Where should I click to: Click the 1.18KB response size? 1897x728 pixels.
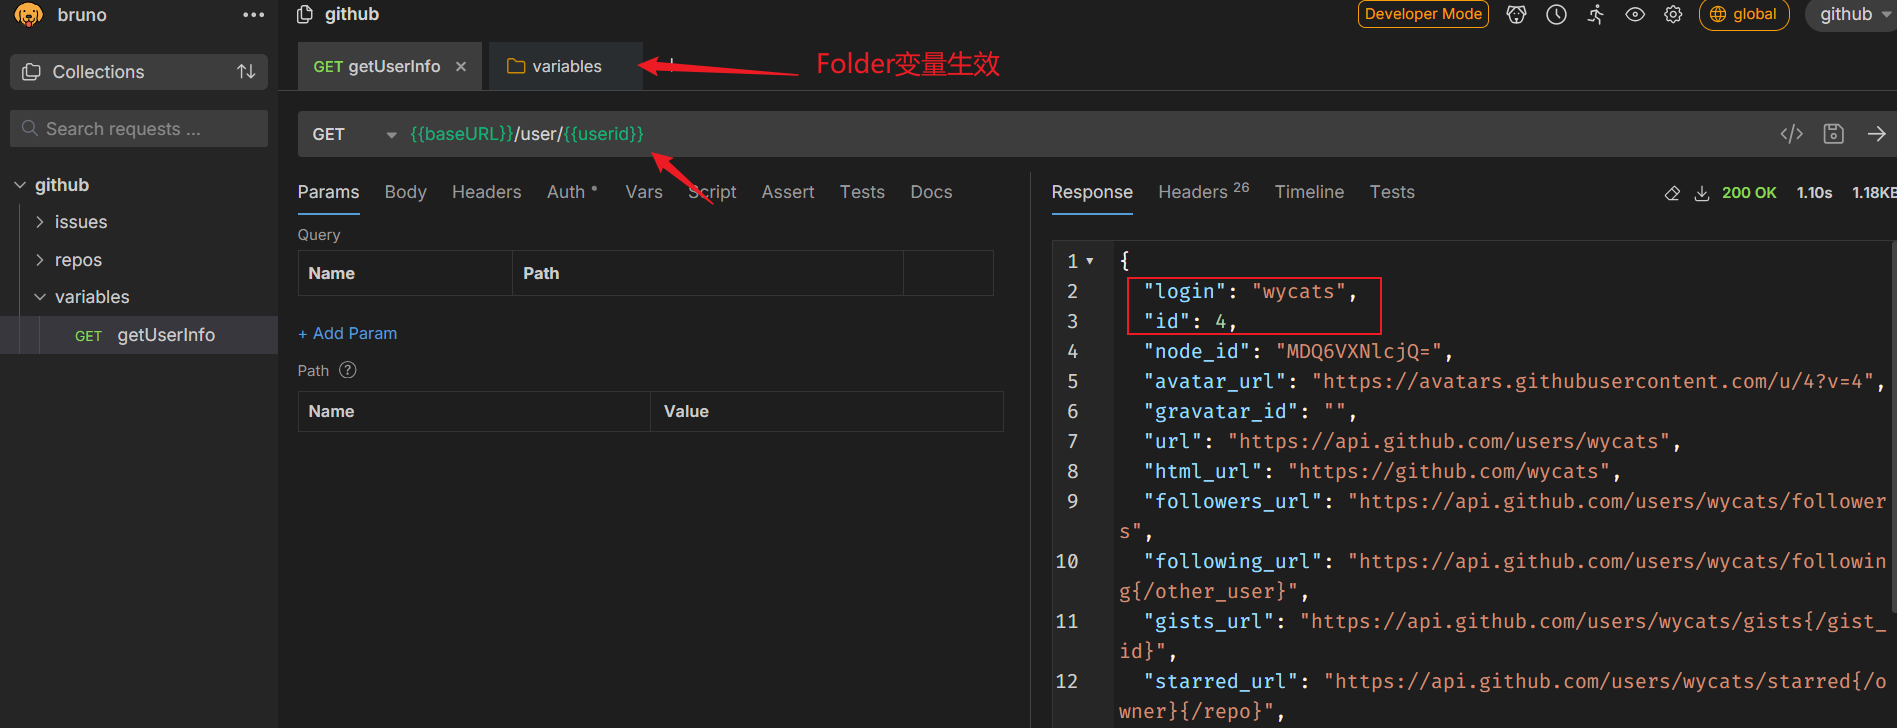click(1874, 193)
